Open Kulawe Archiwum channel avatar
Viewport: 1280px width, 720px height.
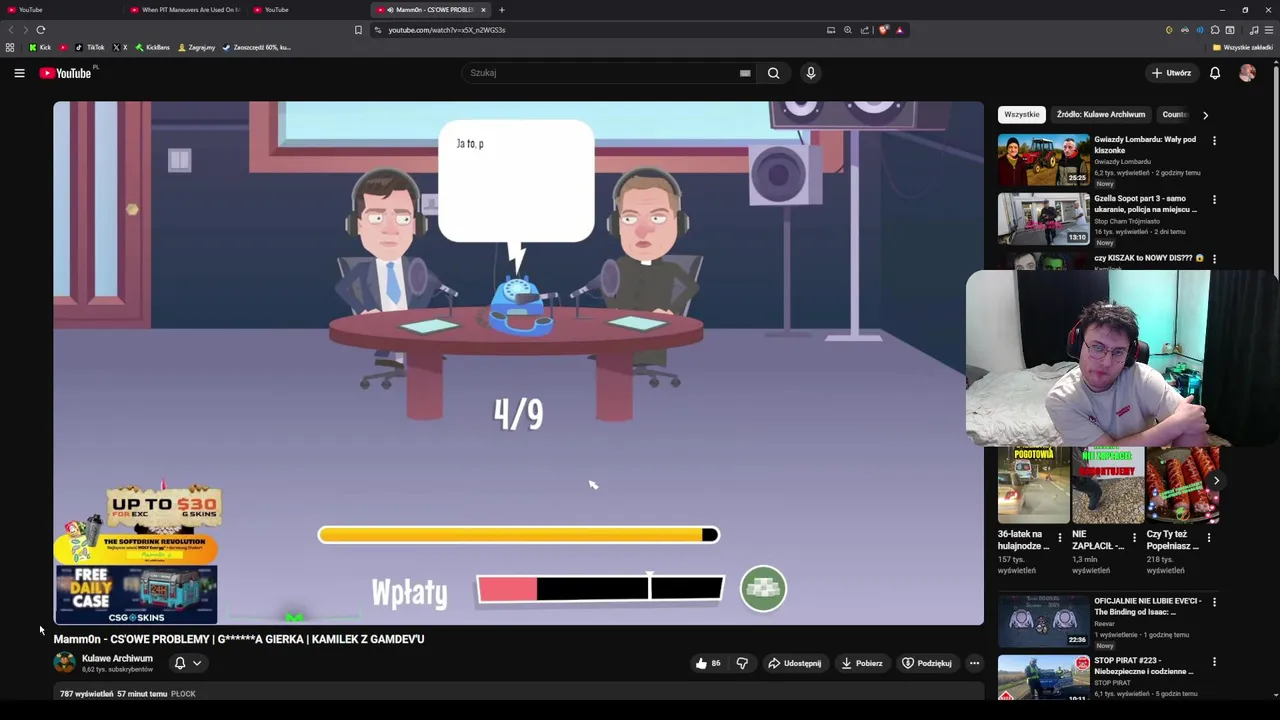(64, 663)
